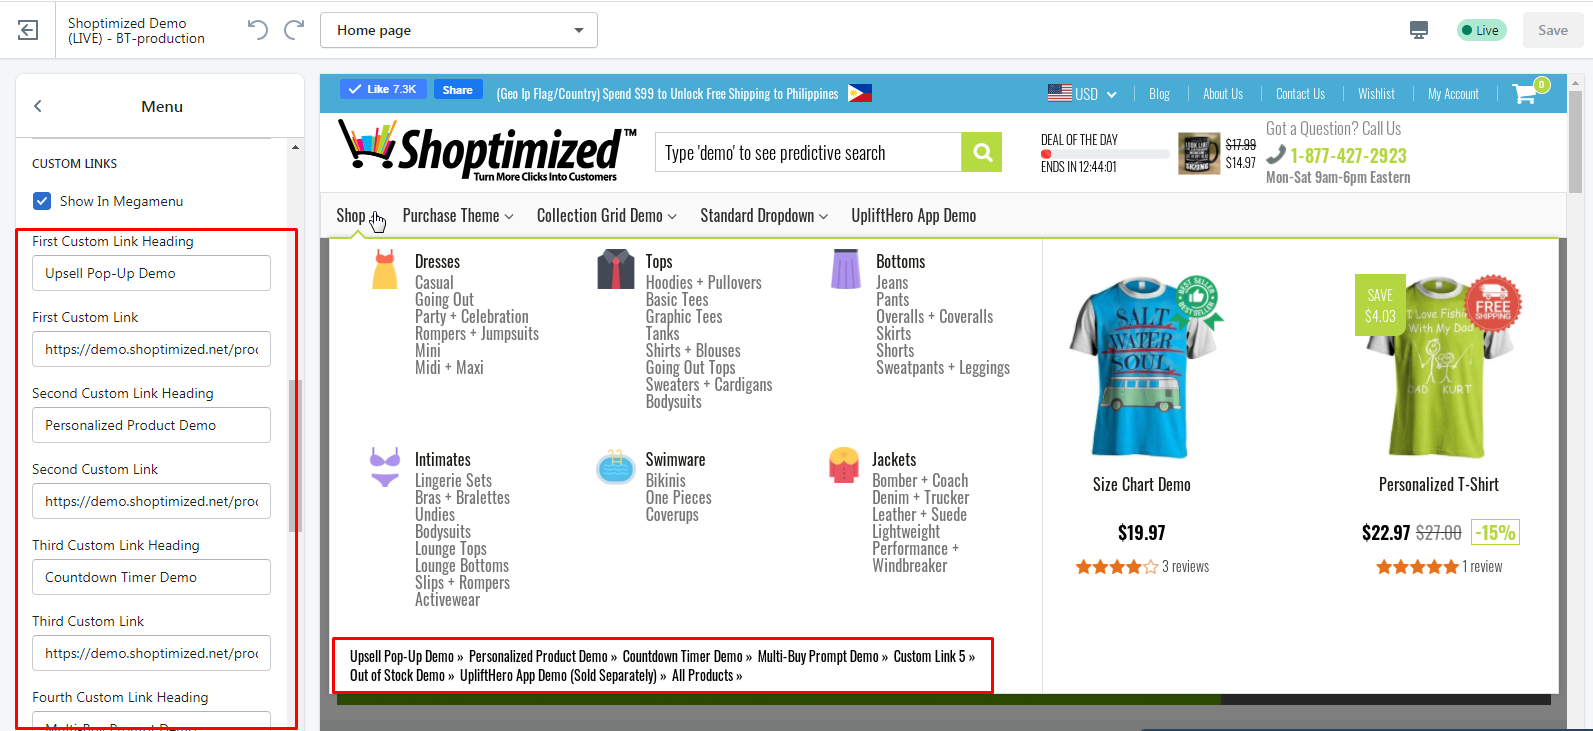The image size is (1593, 731).
Task: Call the 1-877-427-2923 phone number
Action: pos(1348,155)
